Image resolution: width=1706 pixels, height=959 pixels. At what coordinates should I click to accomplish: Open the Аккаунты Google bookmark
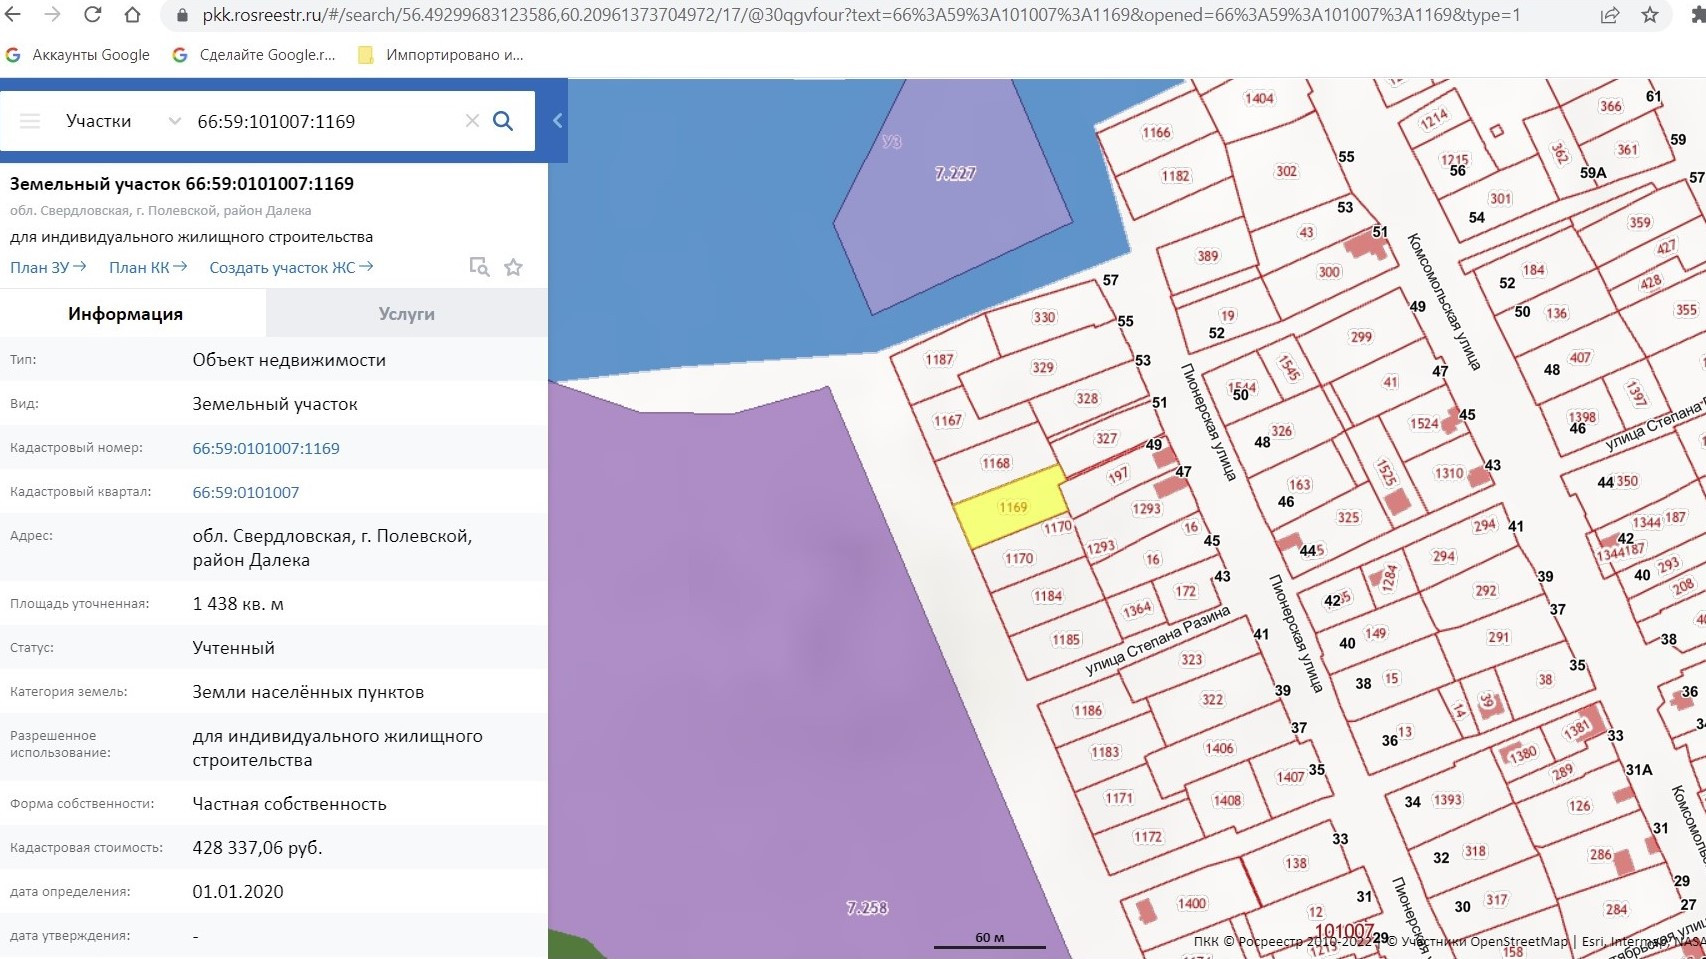click(78, 55)
